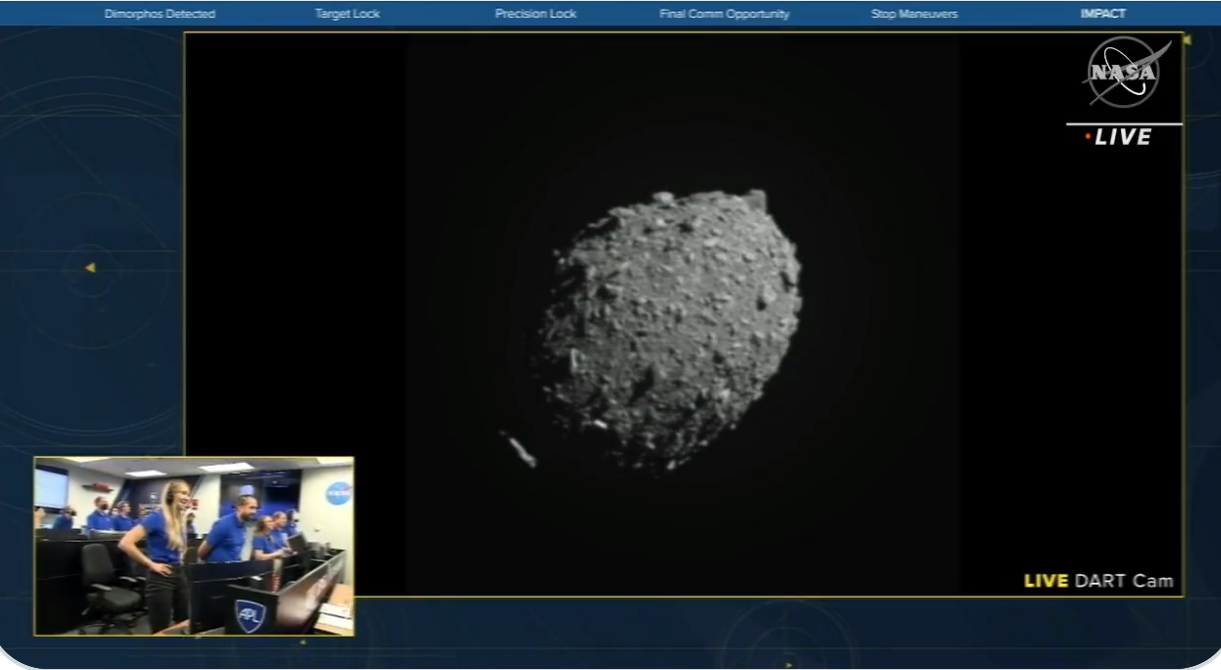This screenshot has width=1221, height=670.
Task: Open the mission control inset video
Action: [x=194, y=546]
